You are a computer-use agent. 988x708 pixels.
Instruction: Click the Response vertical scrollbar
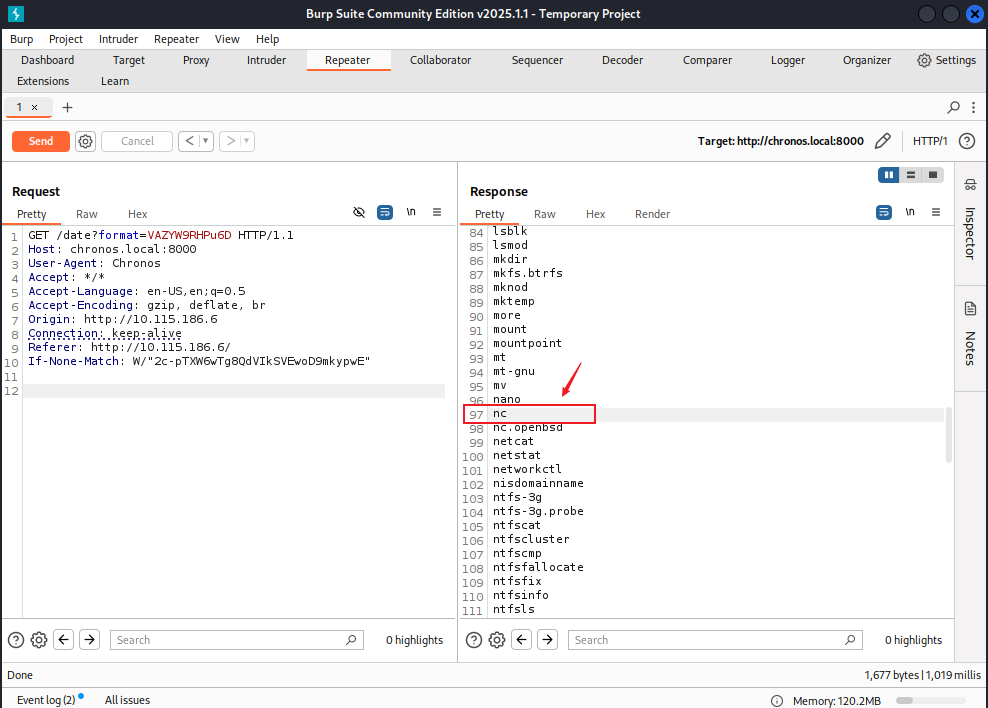[948, 435]
